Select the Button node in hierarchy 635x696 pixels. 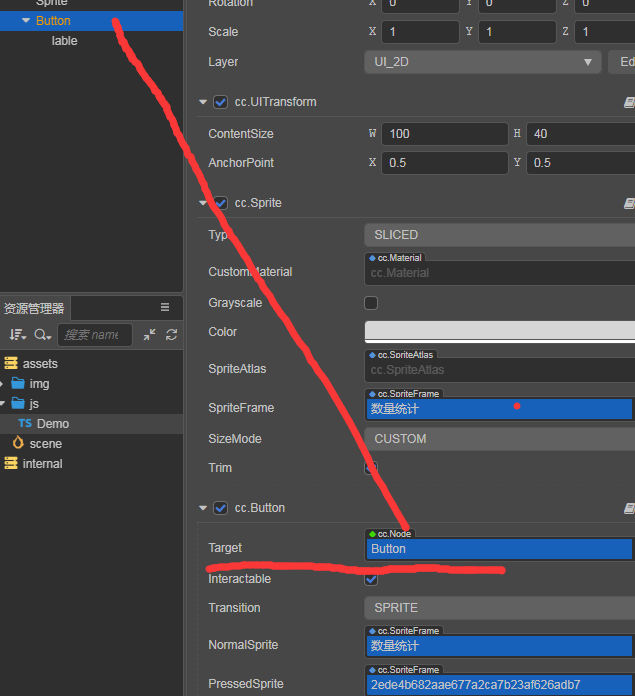tap(53, 21)
